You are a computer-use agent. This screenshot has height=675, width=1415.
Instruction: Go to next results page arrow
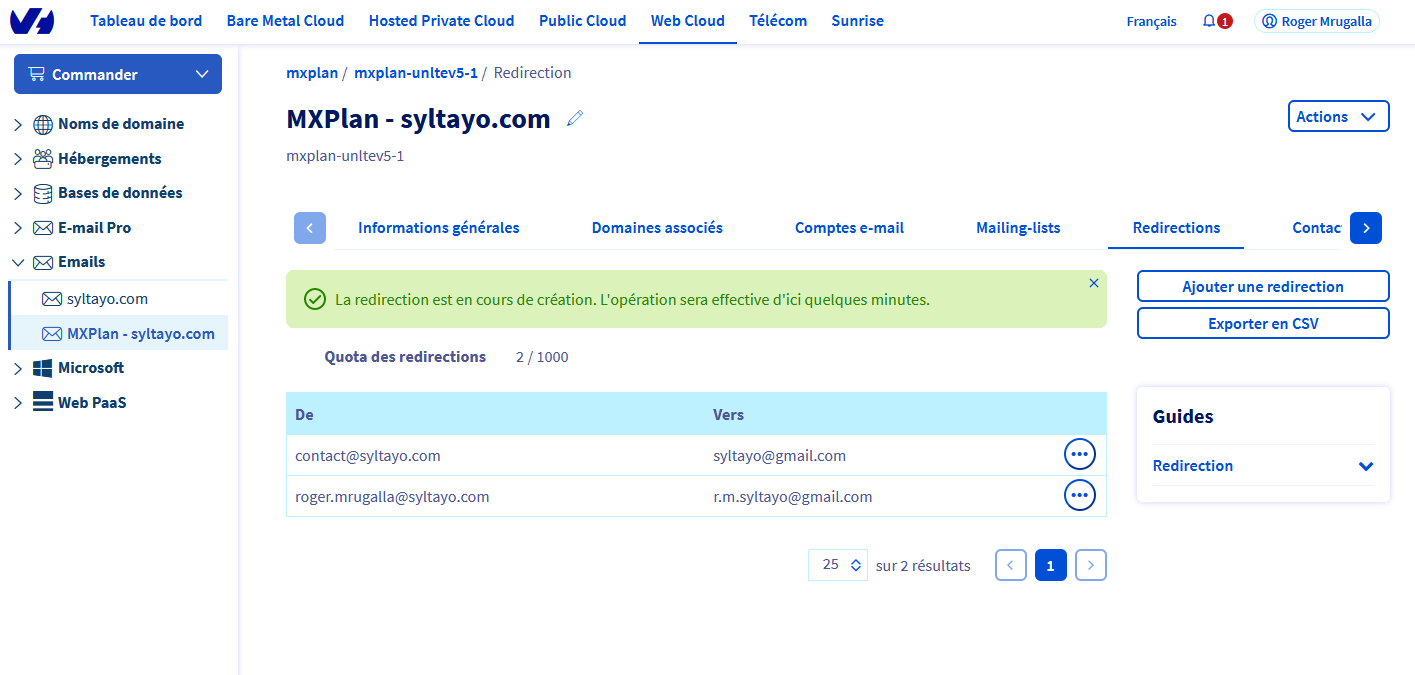pos(1090,565)
